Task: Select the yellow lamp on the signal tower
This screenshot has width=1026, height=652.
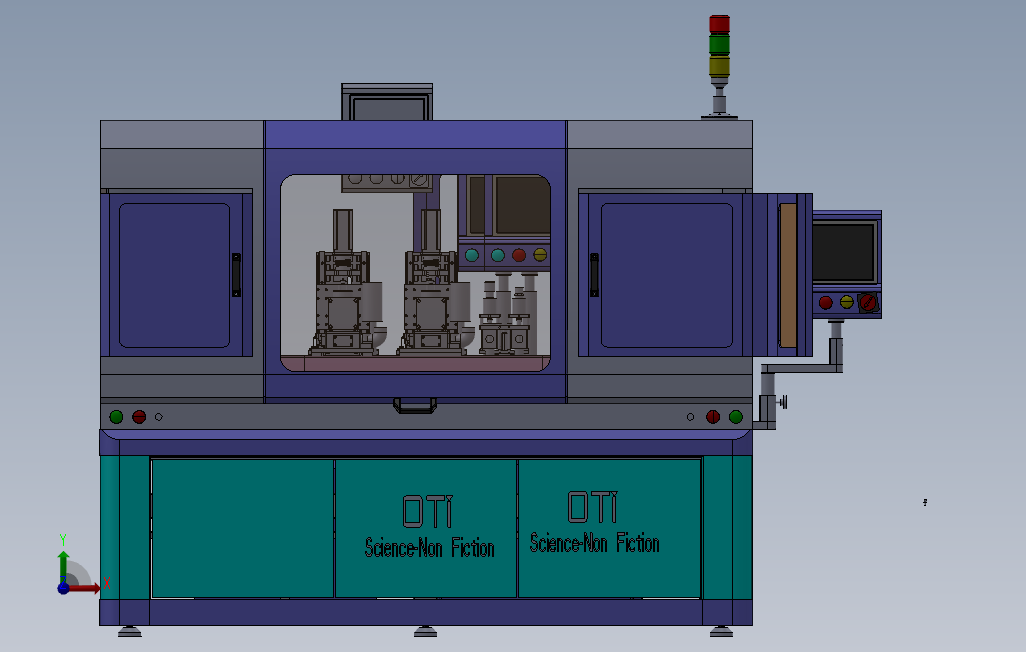Action: point(719,66)
